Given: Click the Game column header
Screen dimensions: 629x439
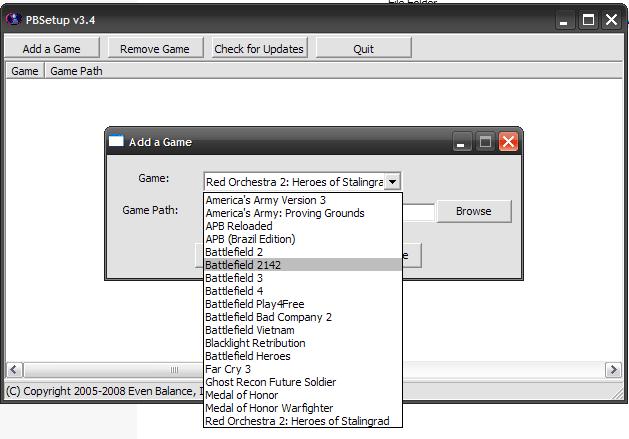Looking at the screenshot, I should point(25,71).
